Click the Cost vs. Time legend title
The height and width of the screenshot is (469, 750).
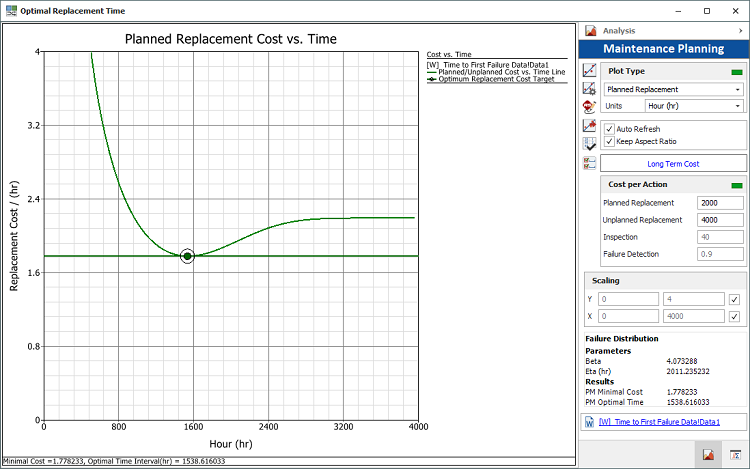coord(449,54)
